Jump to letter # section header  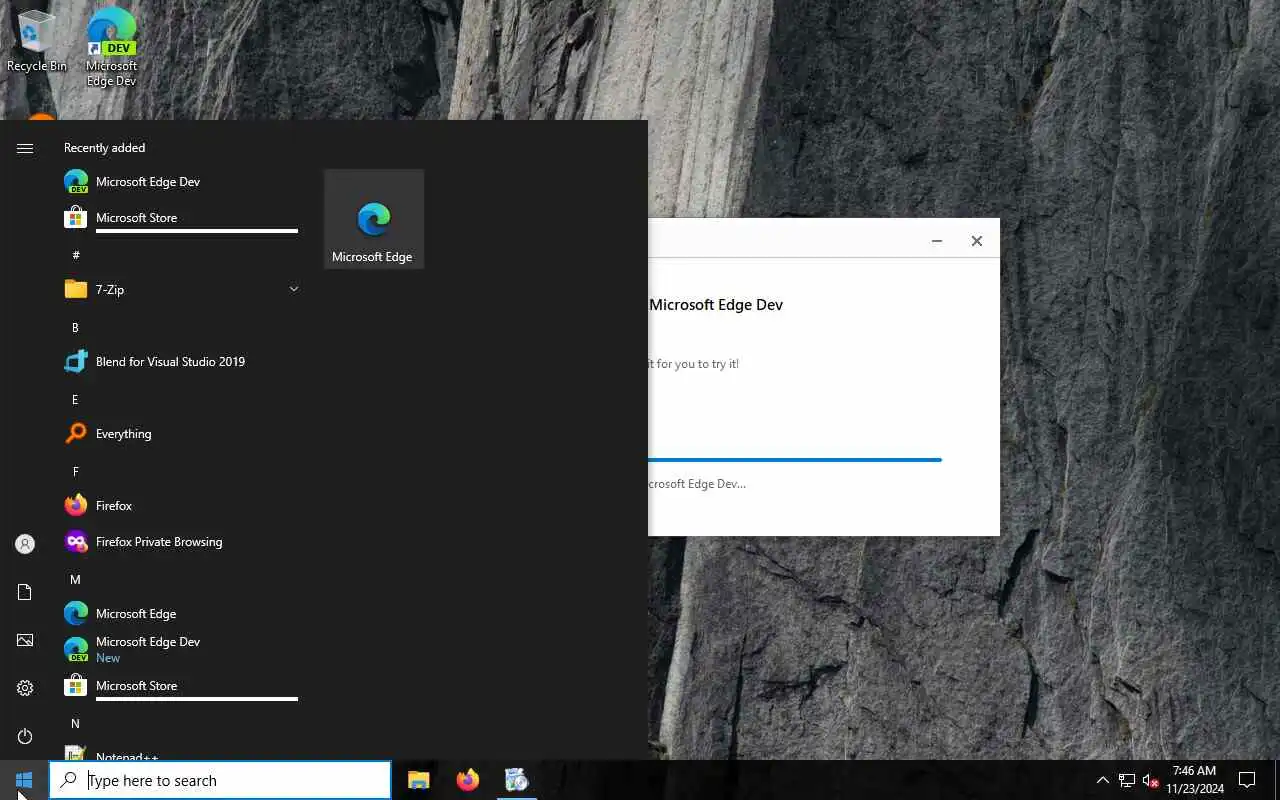(x=76, y=255)
